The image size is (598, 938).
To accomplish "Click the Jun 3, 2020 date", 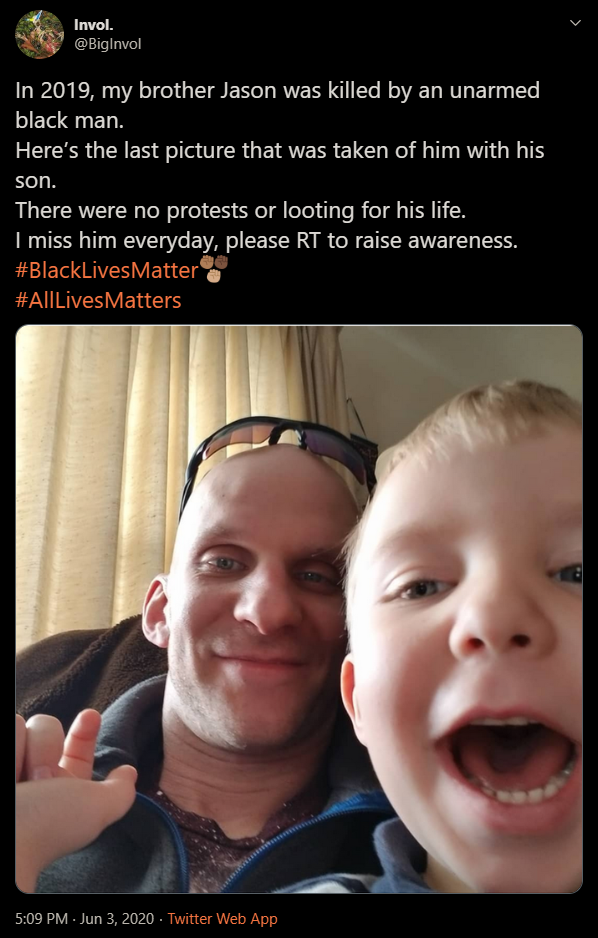I will coord(117,919).
